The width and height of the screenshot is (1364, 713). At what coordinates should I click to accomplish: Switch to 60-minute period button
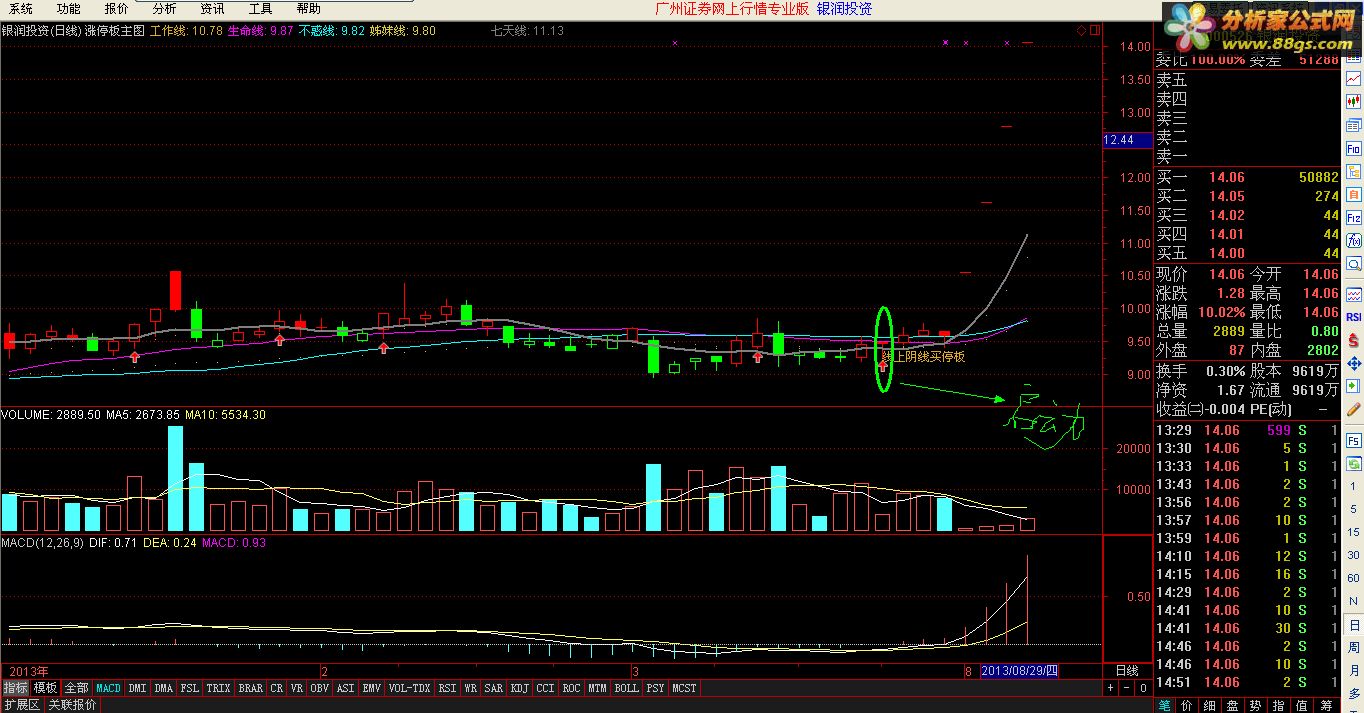[1354, 576]
